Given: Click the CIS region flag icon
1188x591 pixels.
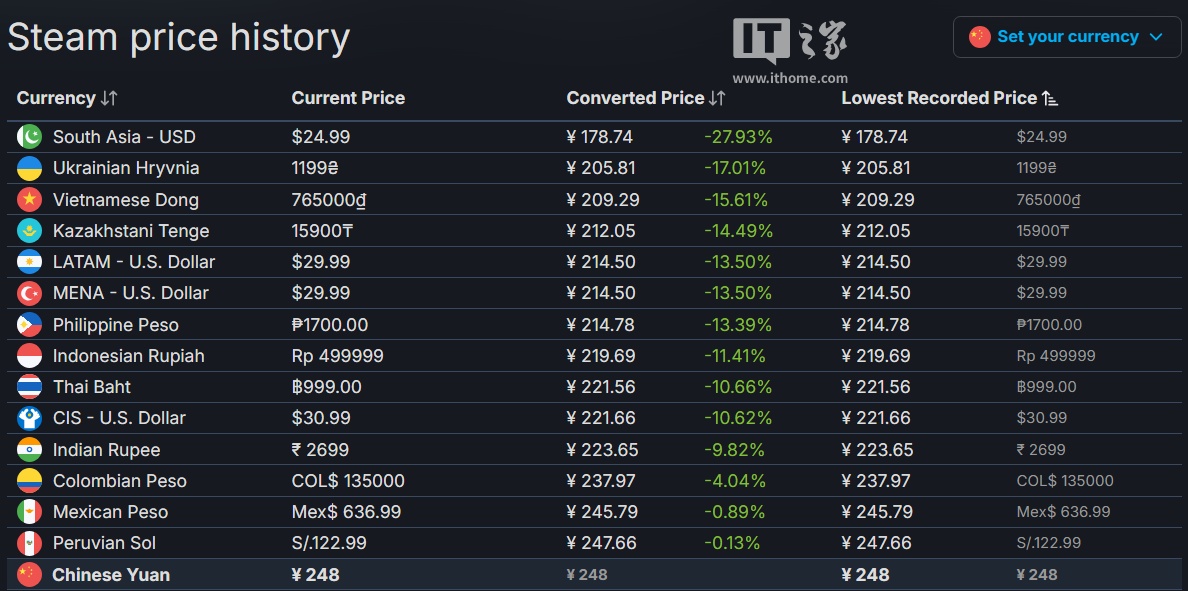Looking at the screenshot, I should click(29, 418).
